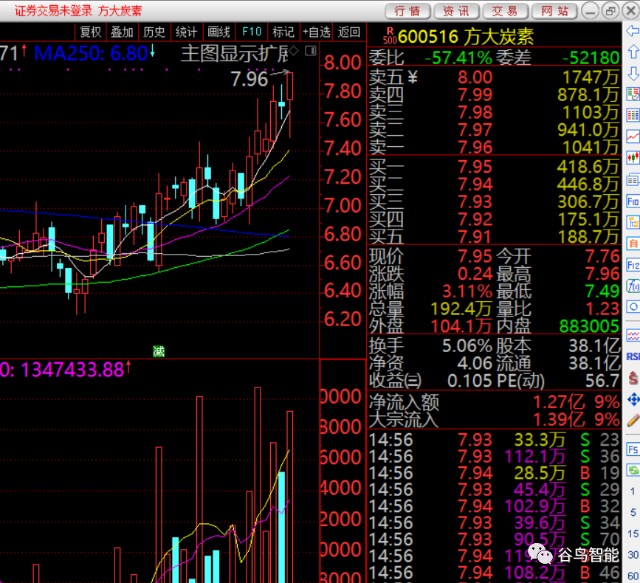Screen dimensions: 640x583
Task: Click the red dollar sign icon
Action: [x=633, y=378]
